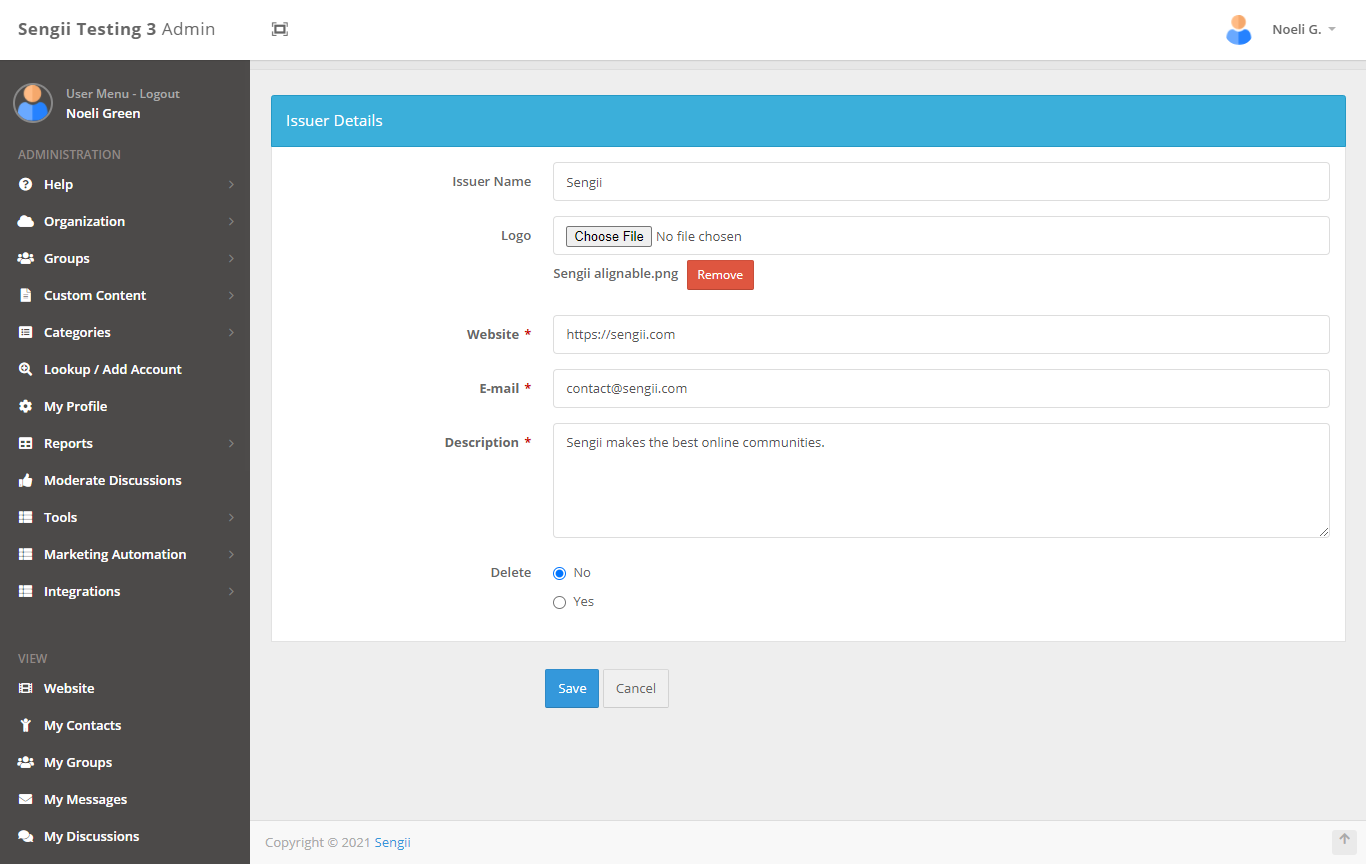Open the Sengii link in footer
The image size is (1366, 864).
tap(393, 842)
